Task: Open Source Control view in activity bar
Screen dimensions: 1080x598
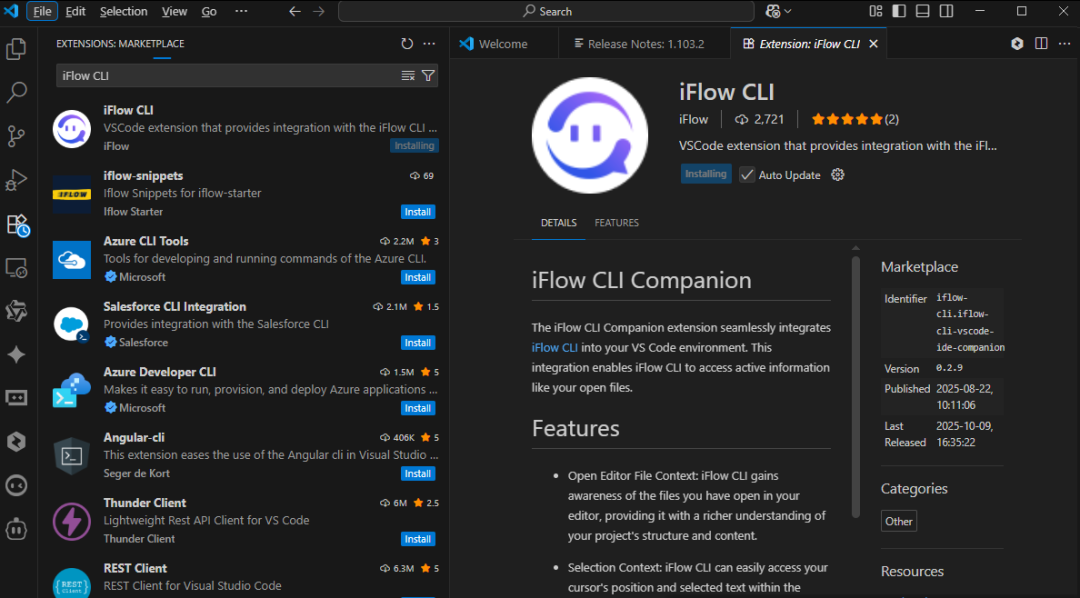Action: (x=16, y=136)
